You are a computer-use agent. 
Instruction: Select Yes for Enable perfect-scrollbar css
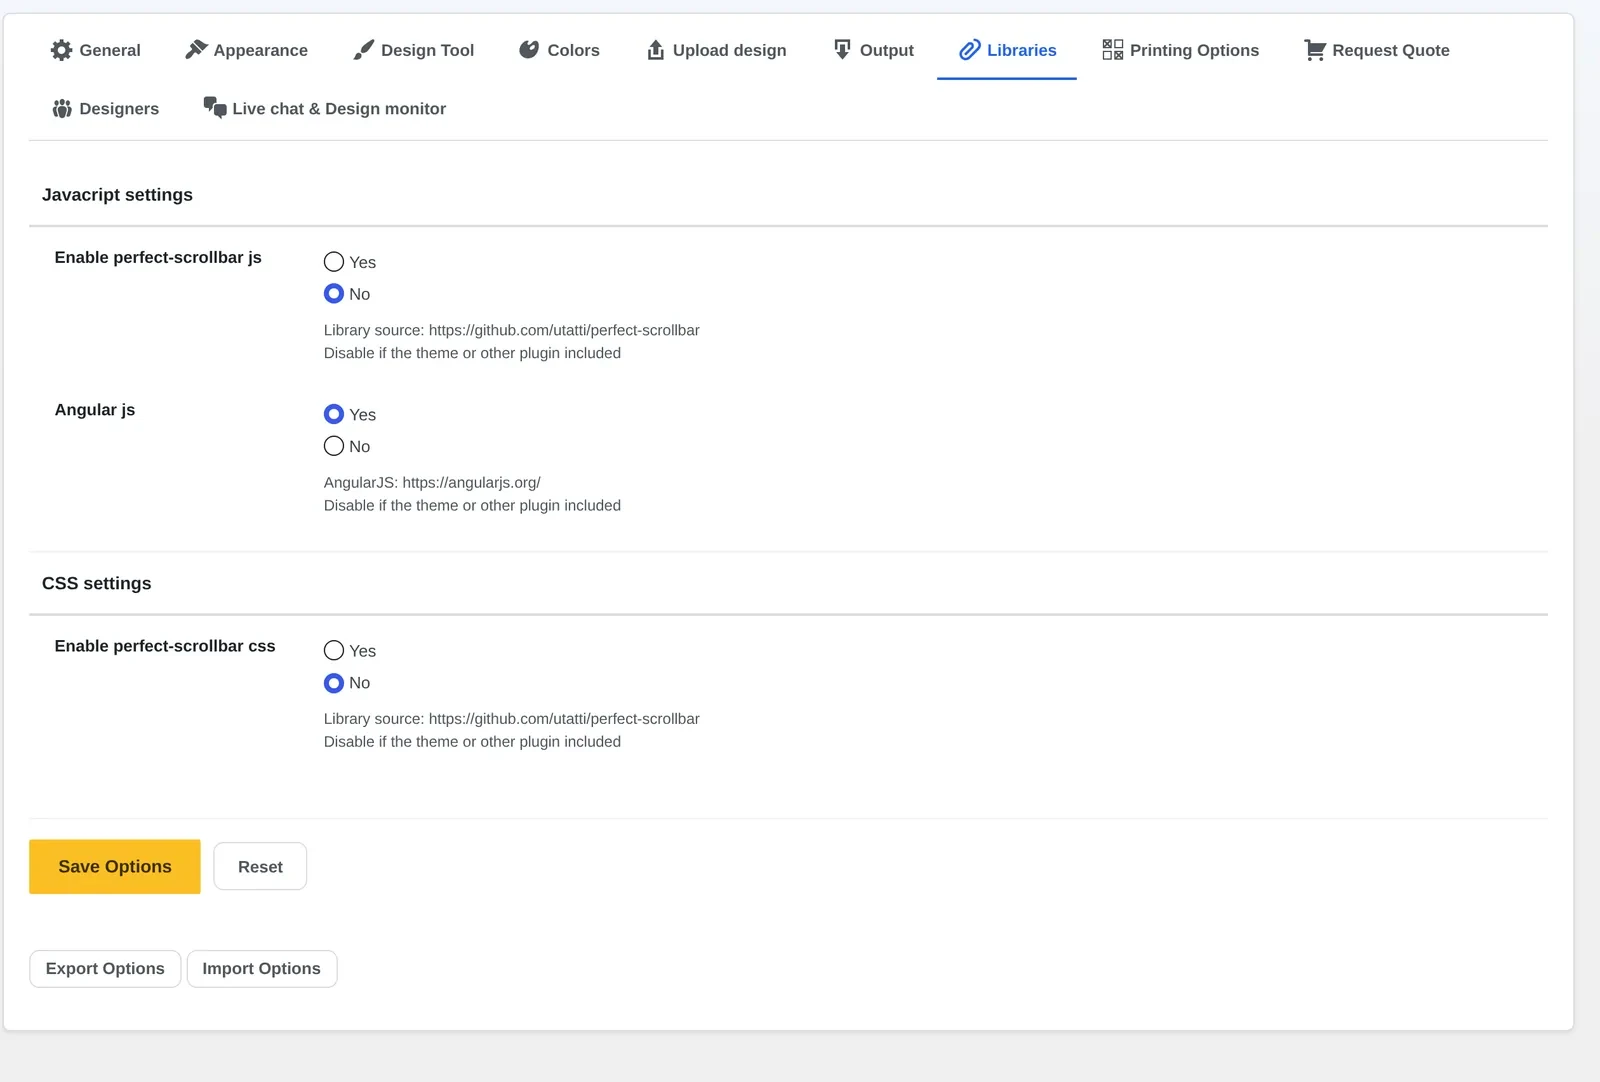tap(334, 651)
